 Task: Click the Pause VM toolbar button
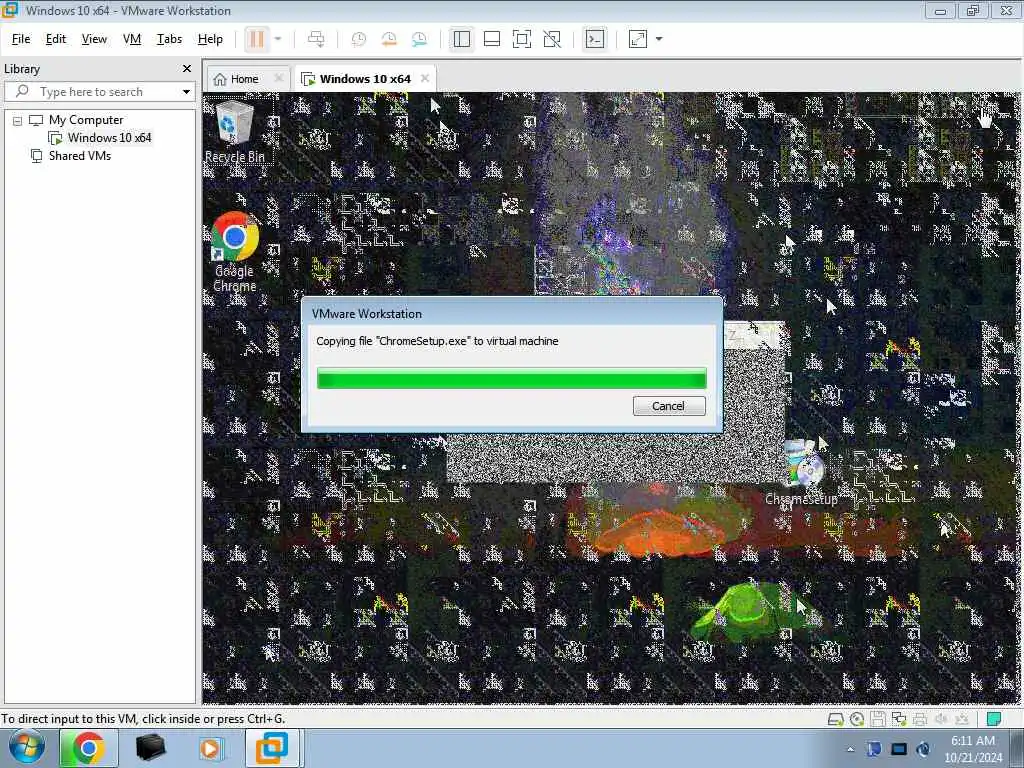[257, 39]
